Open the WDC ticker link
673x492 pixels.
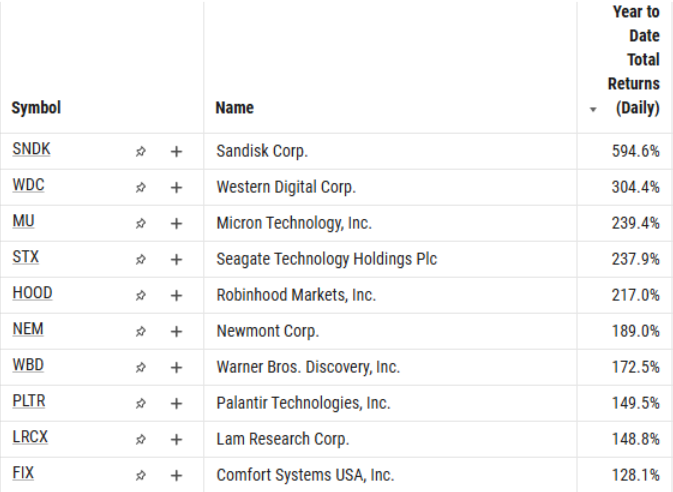point(28,185)
